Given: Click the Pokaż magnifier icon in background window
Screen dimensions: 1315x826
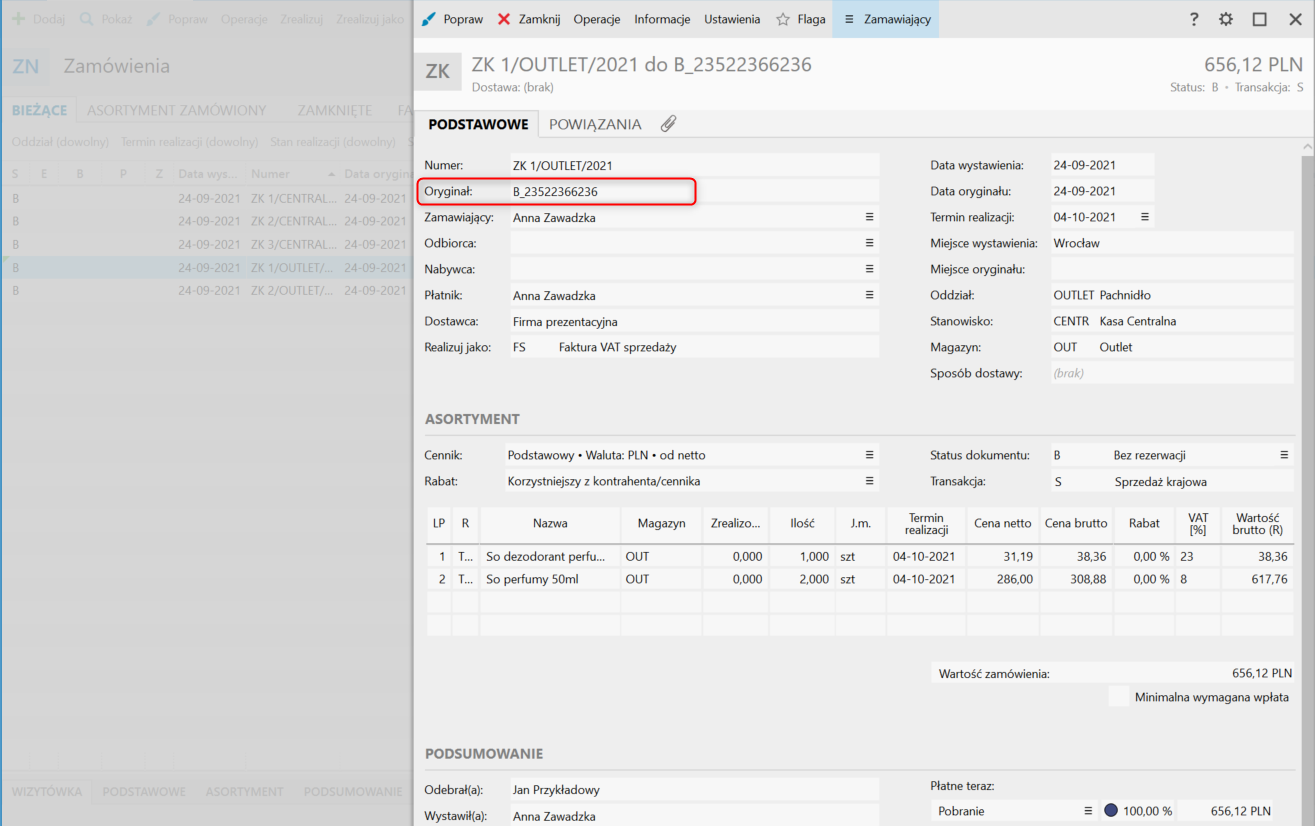Looking at the screenshot, I should pyautogui.click(x=87, y=19).
